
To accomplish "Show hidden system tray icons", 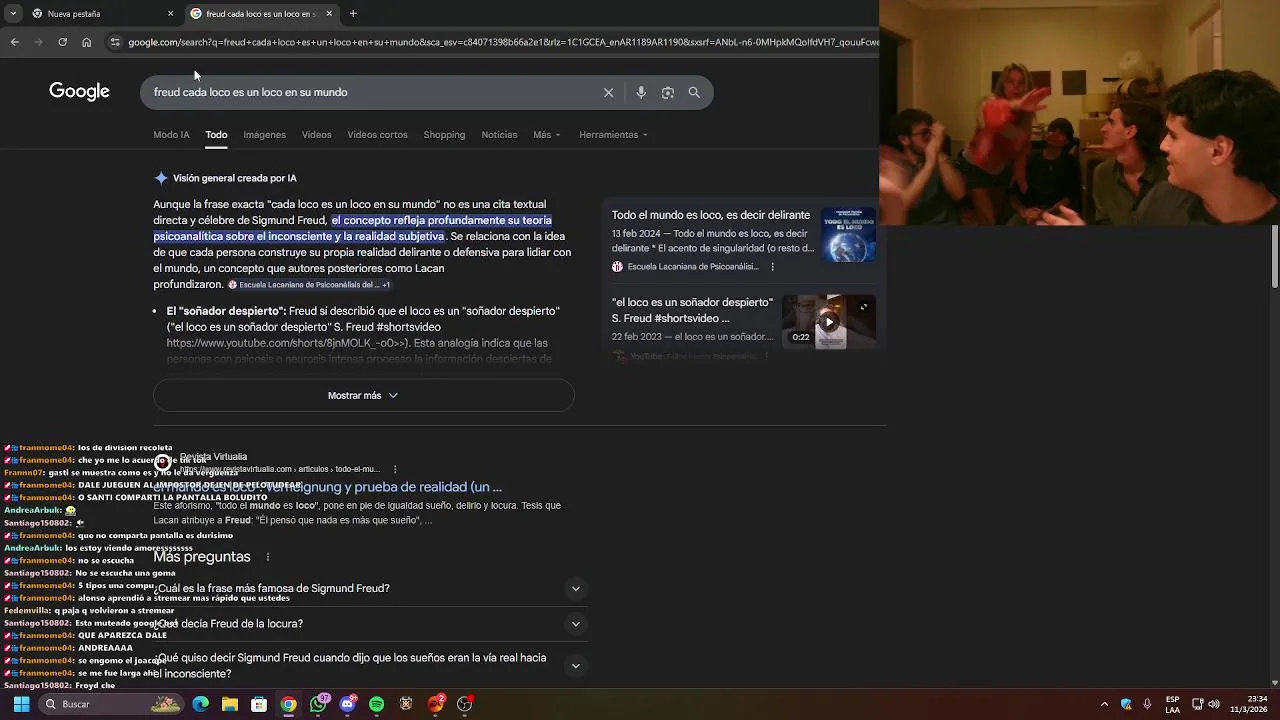I will coord(1104,704).
